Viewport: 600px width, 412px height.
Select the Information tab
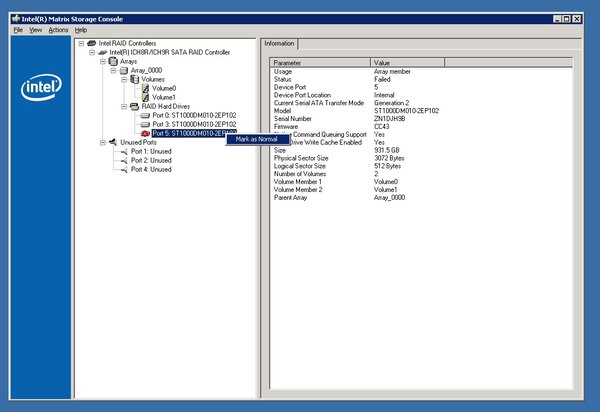coord(279,43)
